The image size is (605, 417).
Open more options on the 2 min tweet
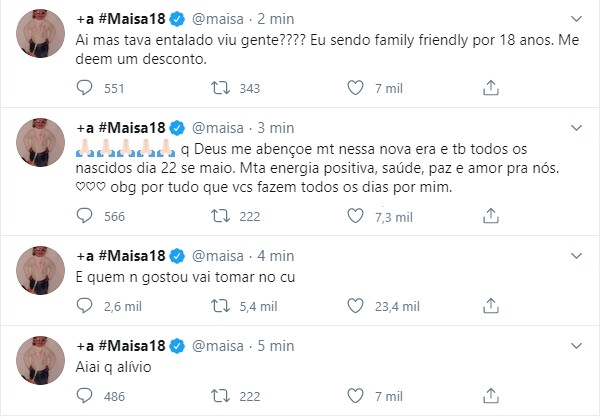[577, 19]
